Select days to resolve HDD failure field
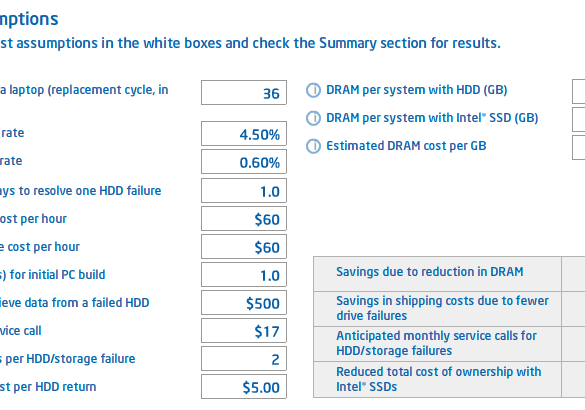The height and width of the screenshot is (410, 585). (x=244, y=191)
